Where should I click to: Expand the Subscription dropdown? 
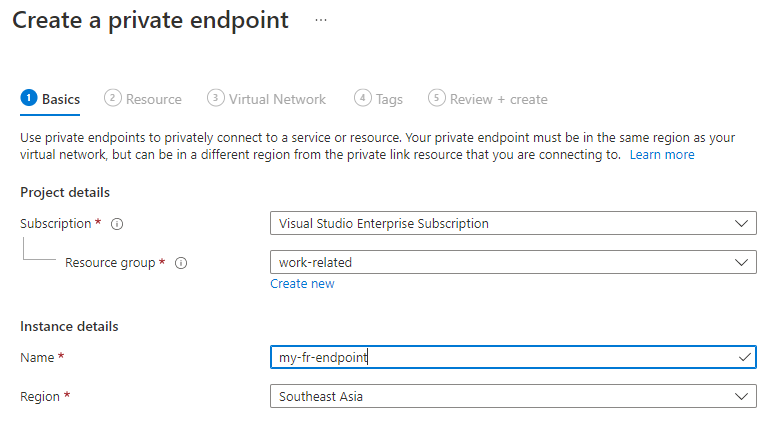tap(513, 224)
